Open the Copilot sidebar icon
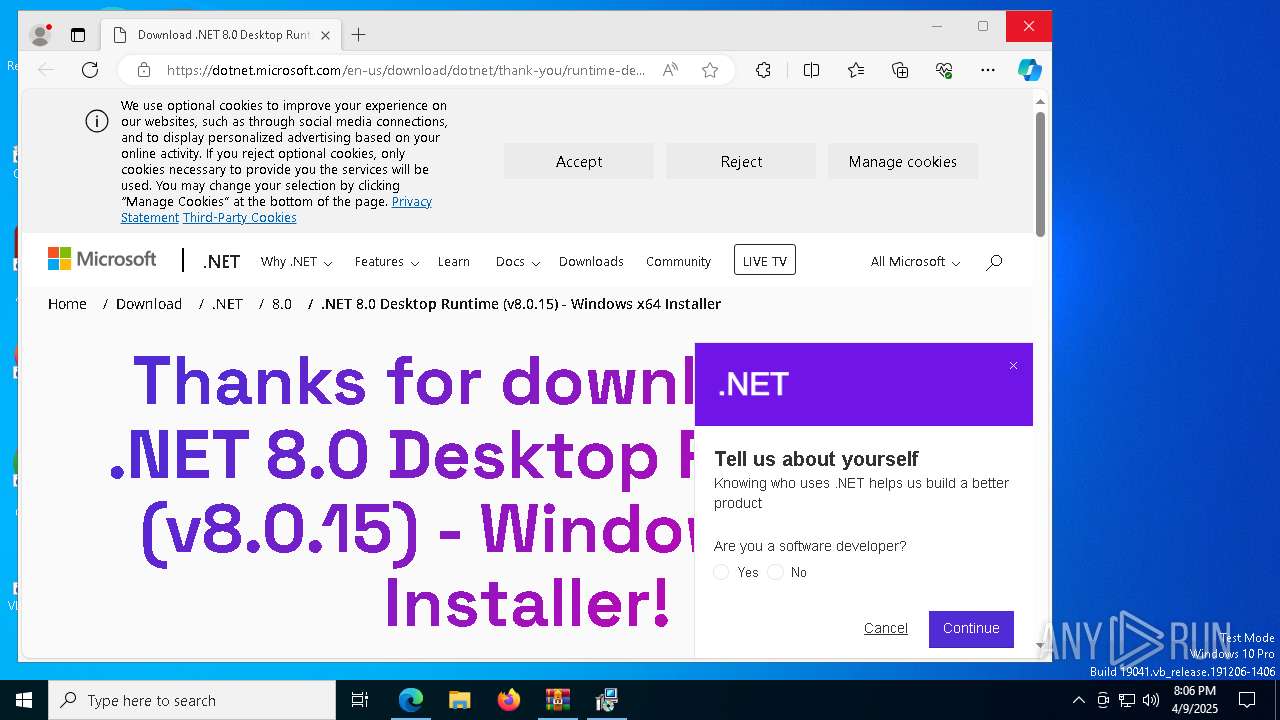1280x720 pixels. [x=1030, y=70]
